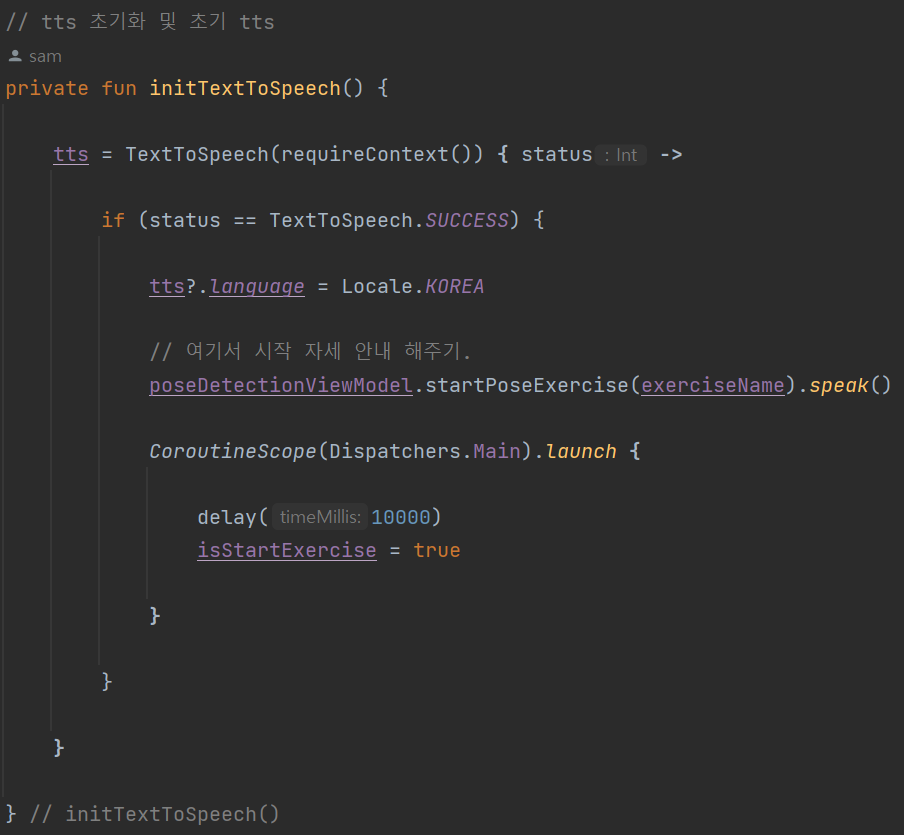
Task: Click the 10000 value
Action: pyautogui.click(x=401, y=517)
